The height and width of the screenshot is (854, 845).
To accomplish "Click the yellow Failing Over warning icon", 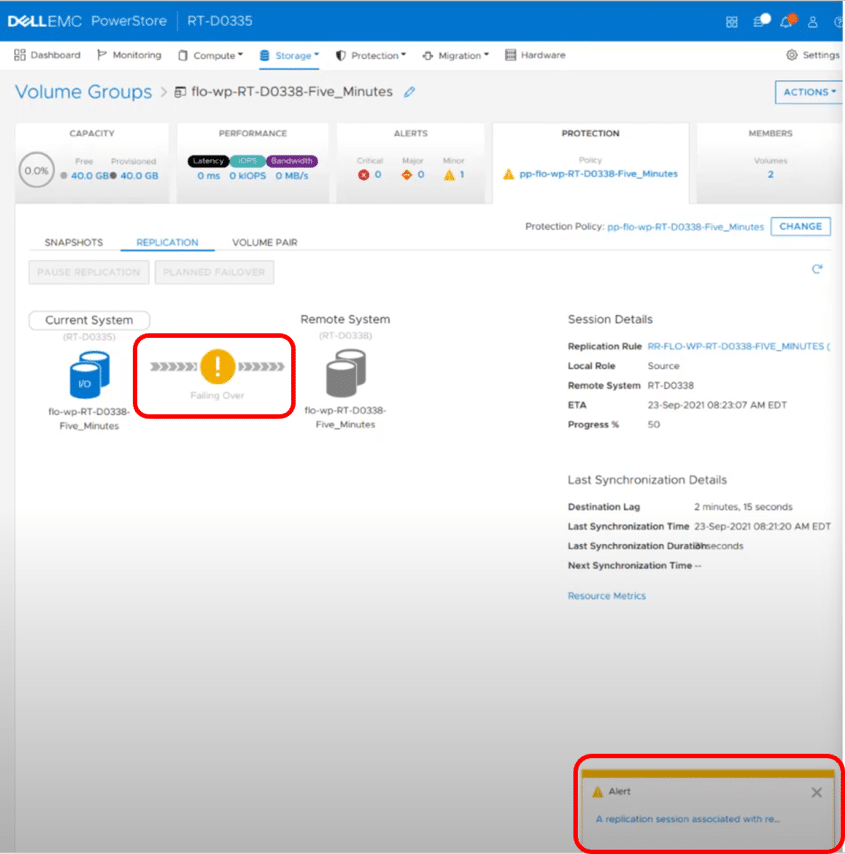I will coord(217,367).
